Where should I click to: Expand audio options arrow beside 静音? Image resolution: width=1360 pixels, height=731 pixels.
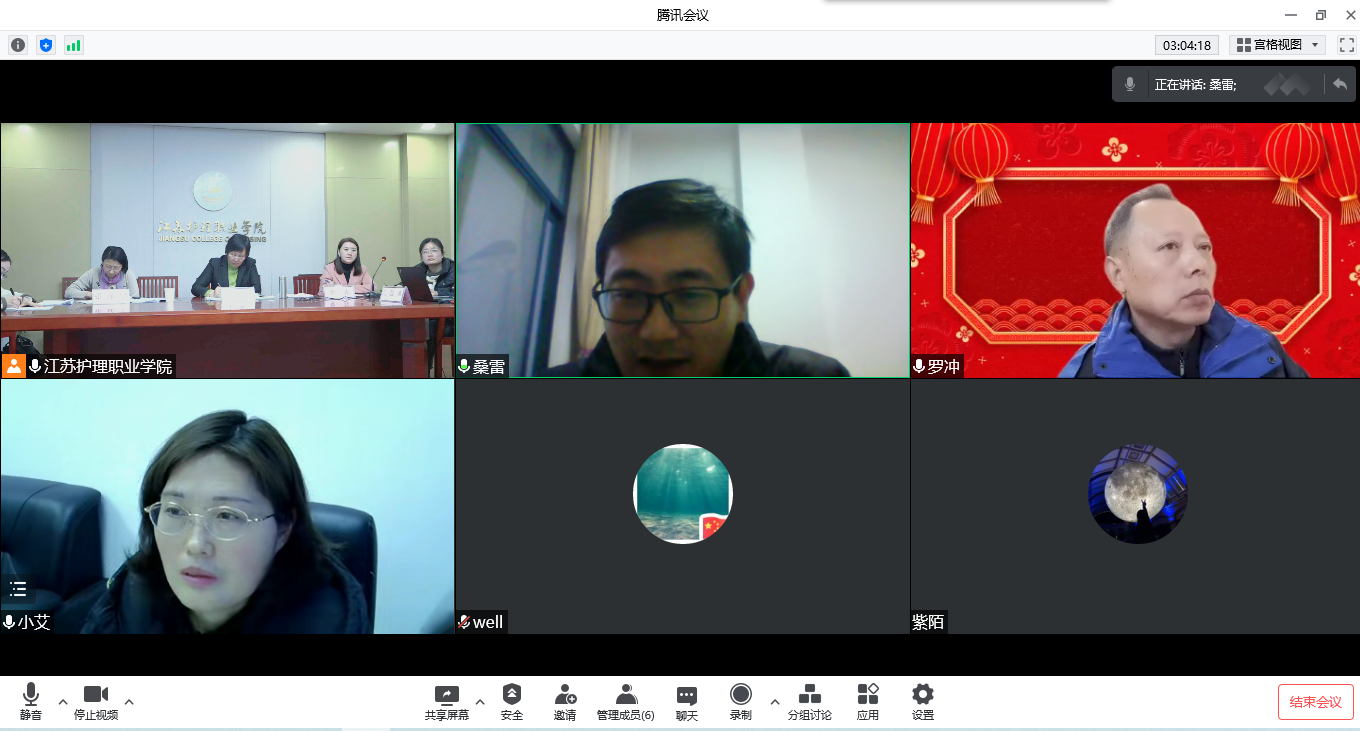[63, 702]
